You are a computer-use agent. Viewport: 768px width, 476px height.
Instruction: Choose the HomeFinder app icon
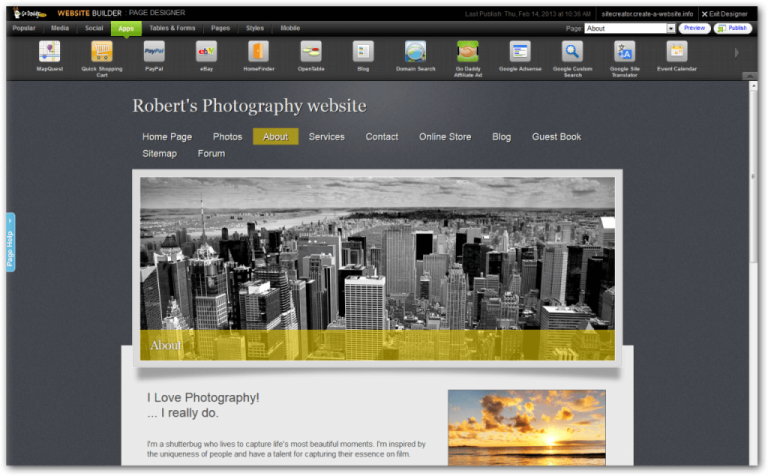tap(259, 52)
